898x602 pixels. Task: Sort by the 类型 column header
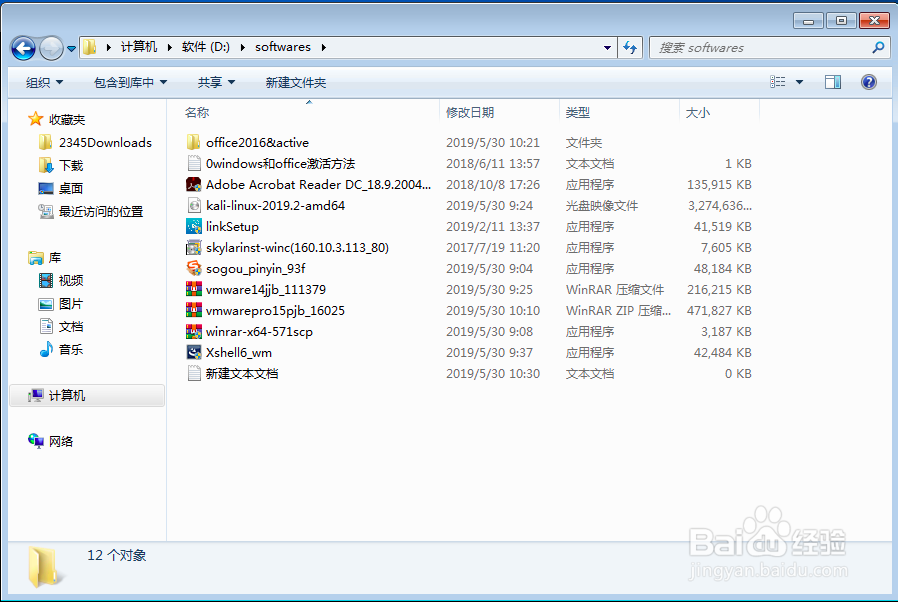coord(577,113)
